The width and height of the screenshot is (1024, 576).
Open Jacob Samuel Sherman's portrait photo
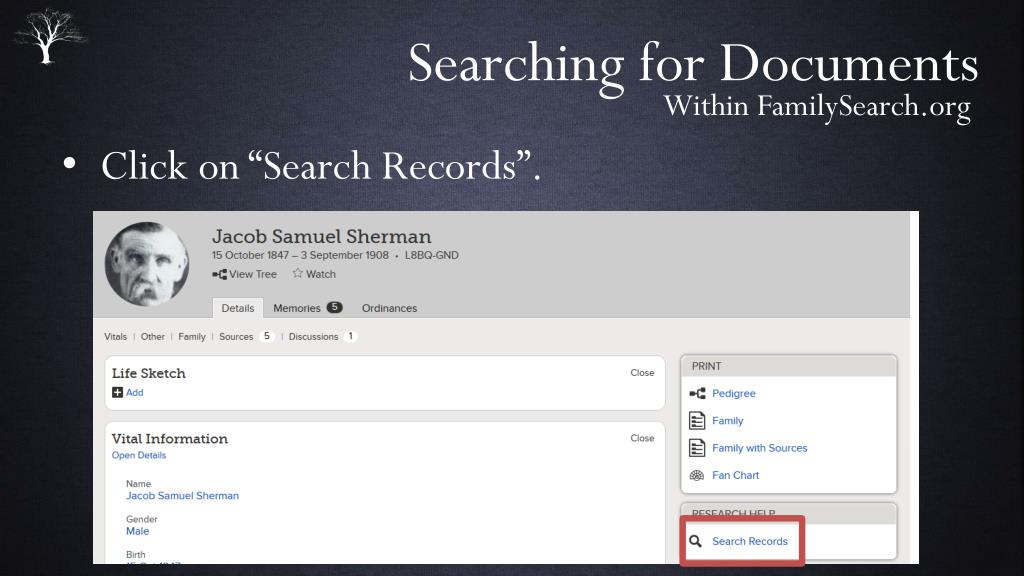click(x=147, y=264)
